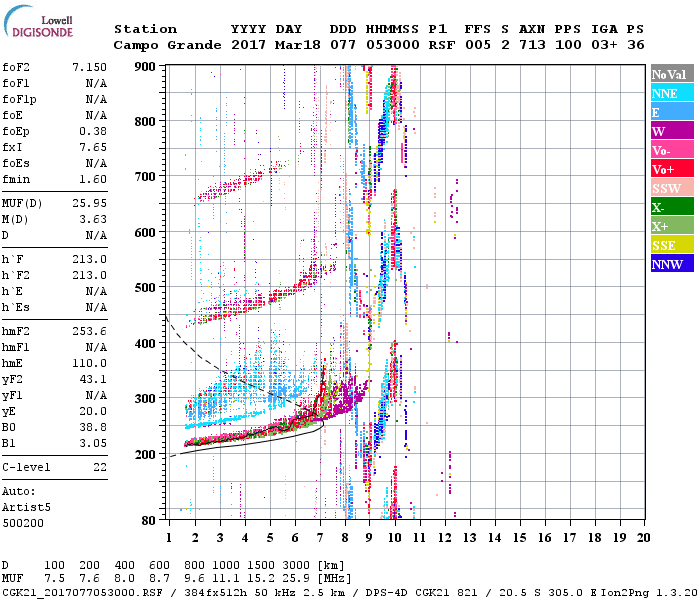Click the yF2 value 43.1
700x600 pixels.
pos(93,379)
